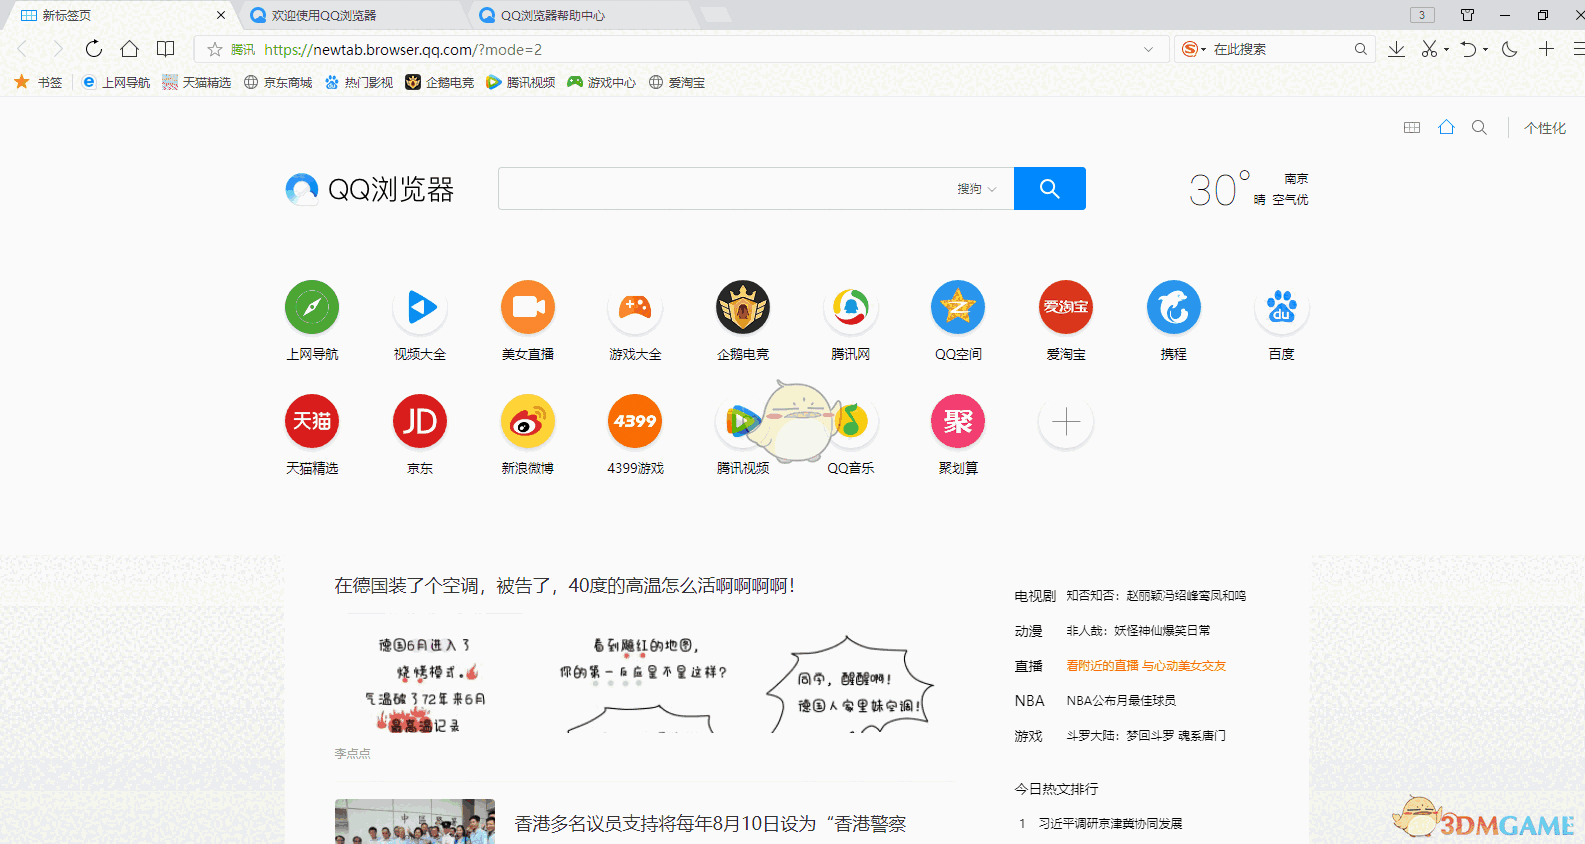Open the 新浪微博 shortcut tile
The height and width of the screenshot is (844, 1585).
(x=528, y=421)
